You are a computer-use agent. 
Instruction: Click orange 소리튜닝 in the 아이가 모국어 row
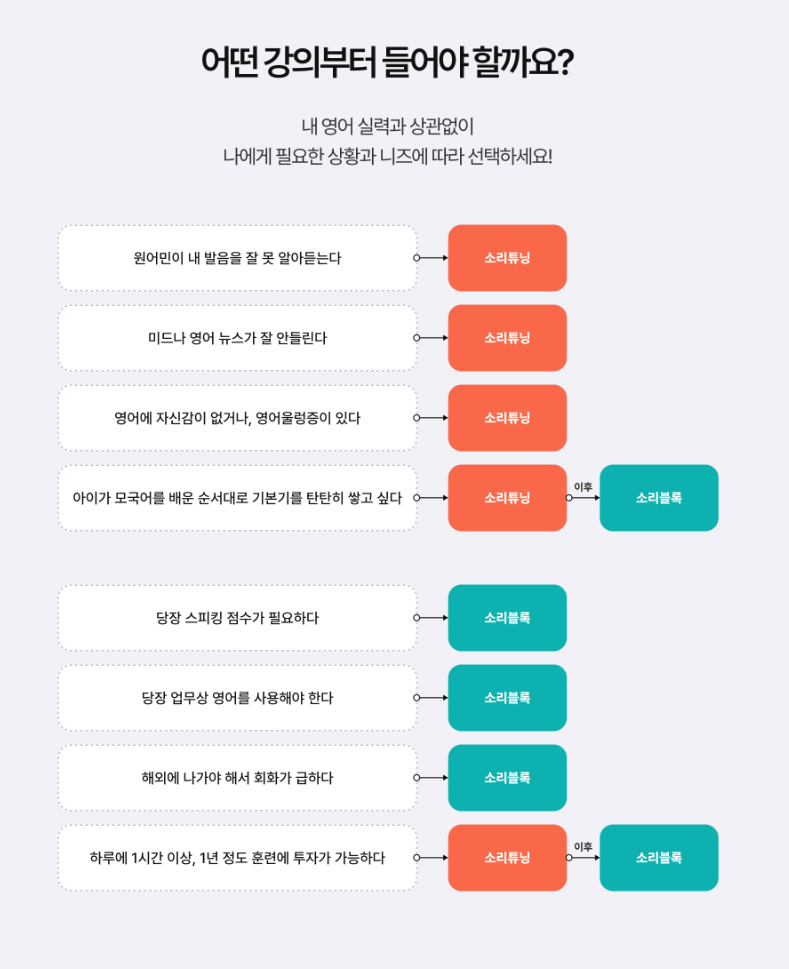click(507, 498)
